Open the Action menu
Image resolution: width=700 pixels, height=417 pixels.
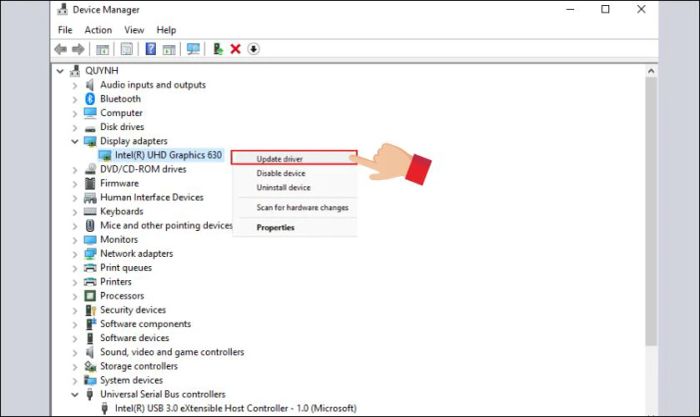(98, 30)
